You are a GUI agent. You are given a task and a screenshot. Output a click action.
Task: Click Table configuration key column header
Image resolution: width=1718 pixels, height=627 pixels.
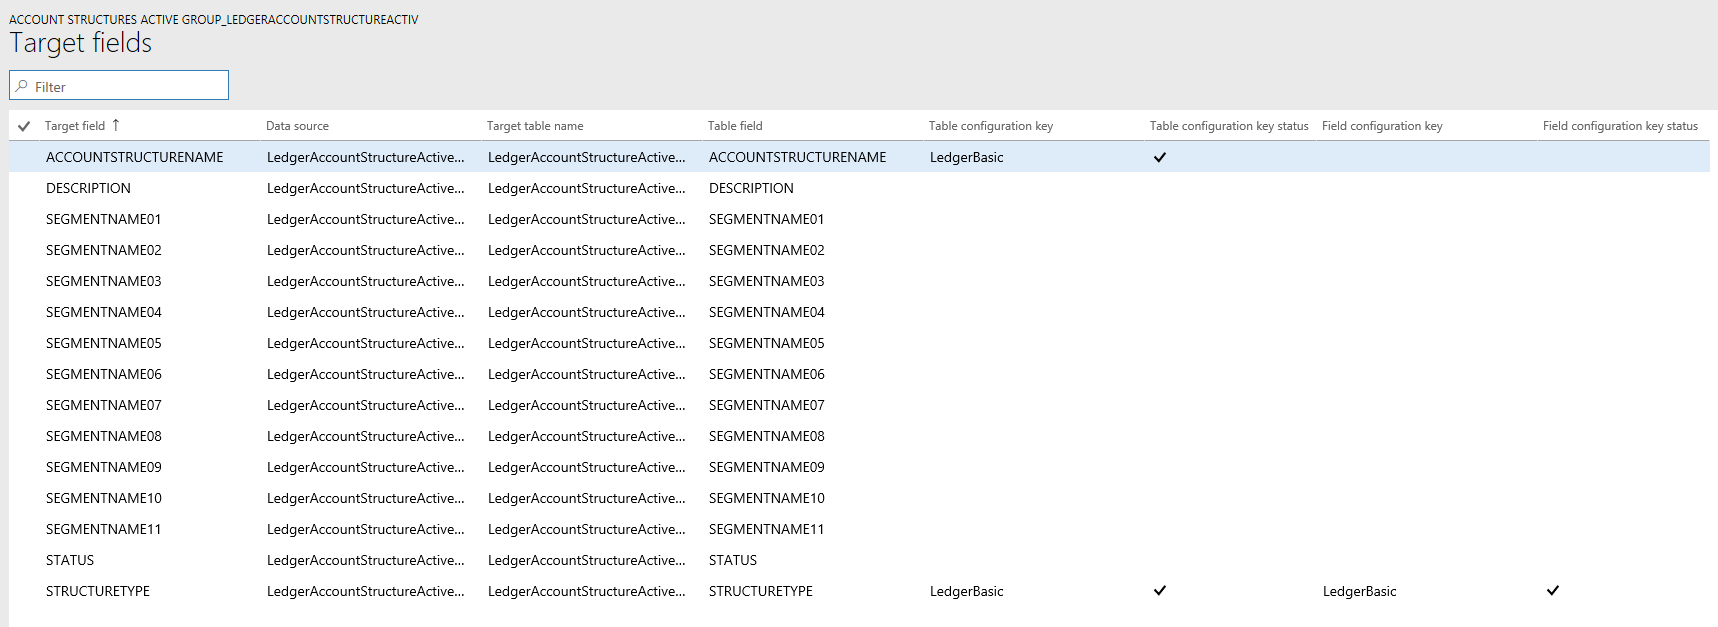(990, 126)
